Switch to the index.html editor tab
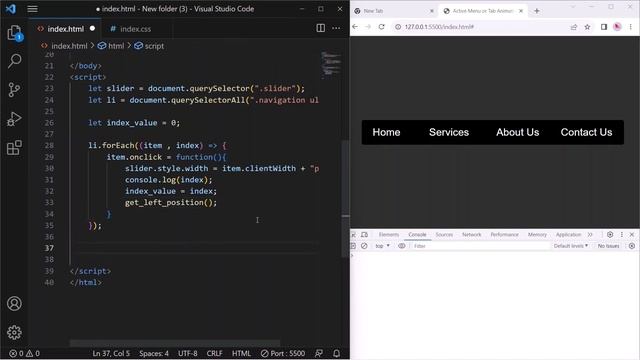Viewport: 640px width, 360px height. [65, 29]
